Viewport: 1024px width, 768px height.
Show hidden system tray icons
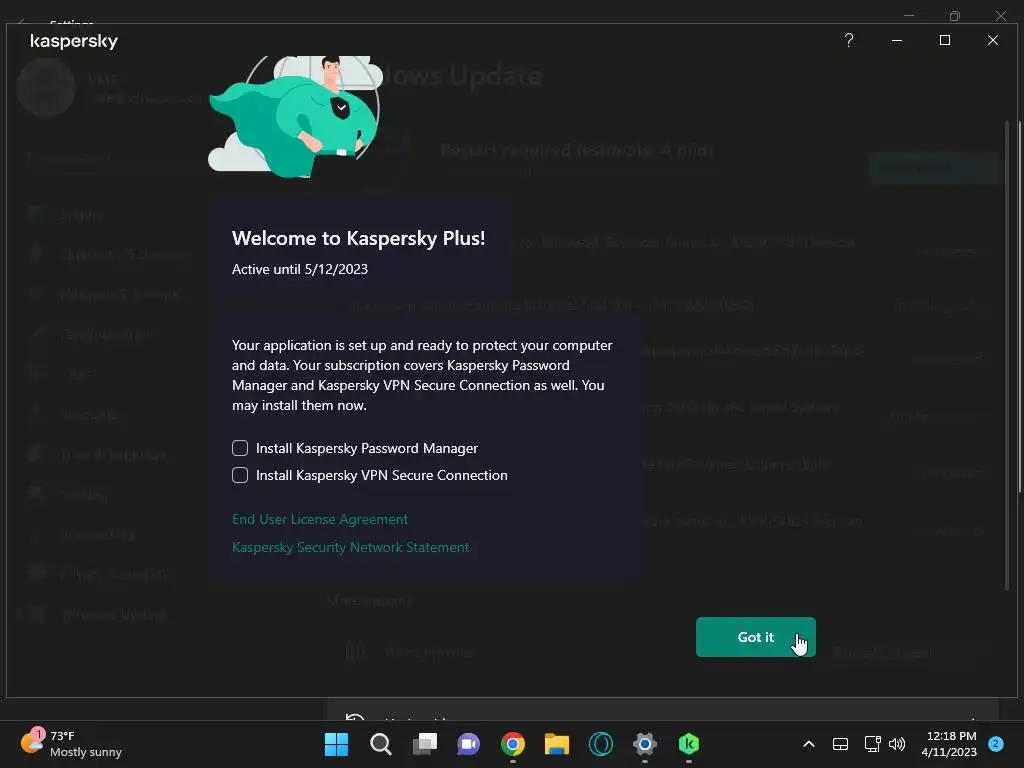808,744
